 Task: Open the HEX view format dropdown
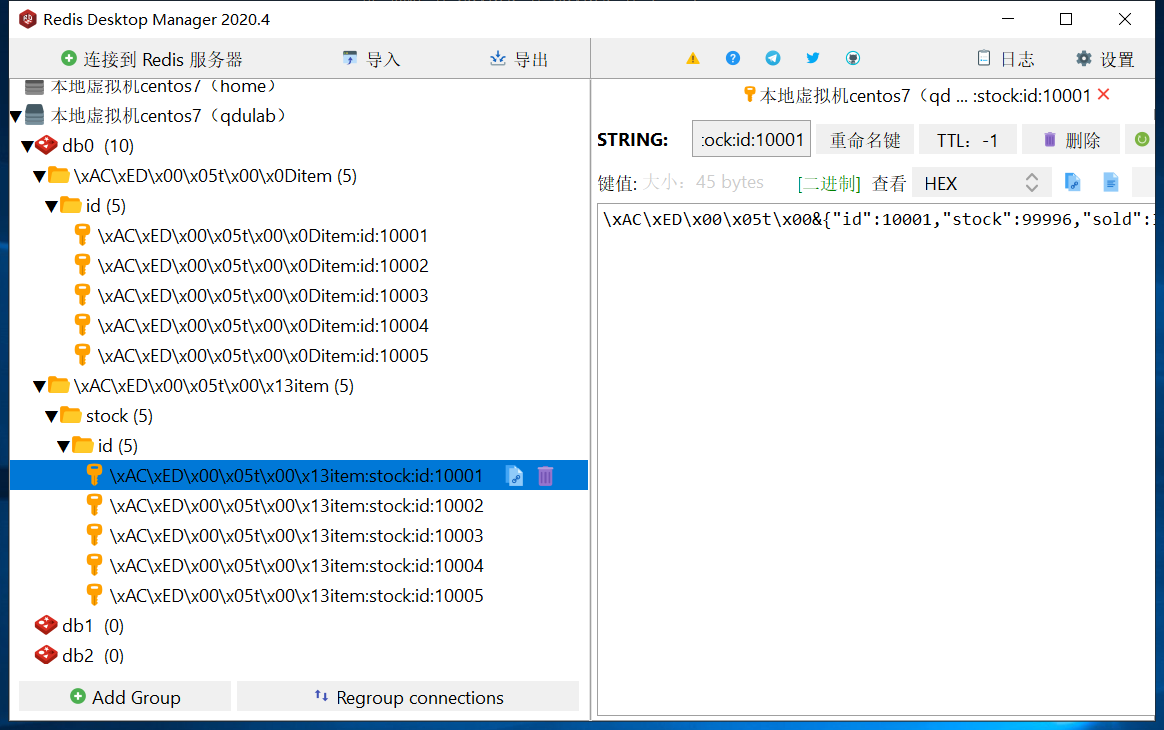point(981,183)
